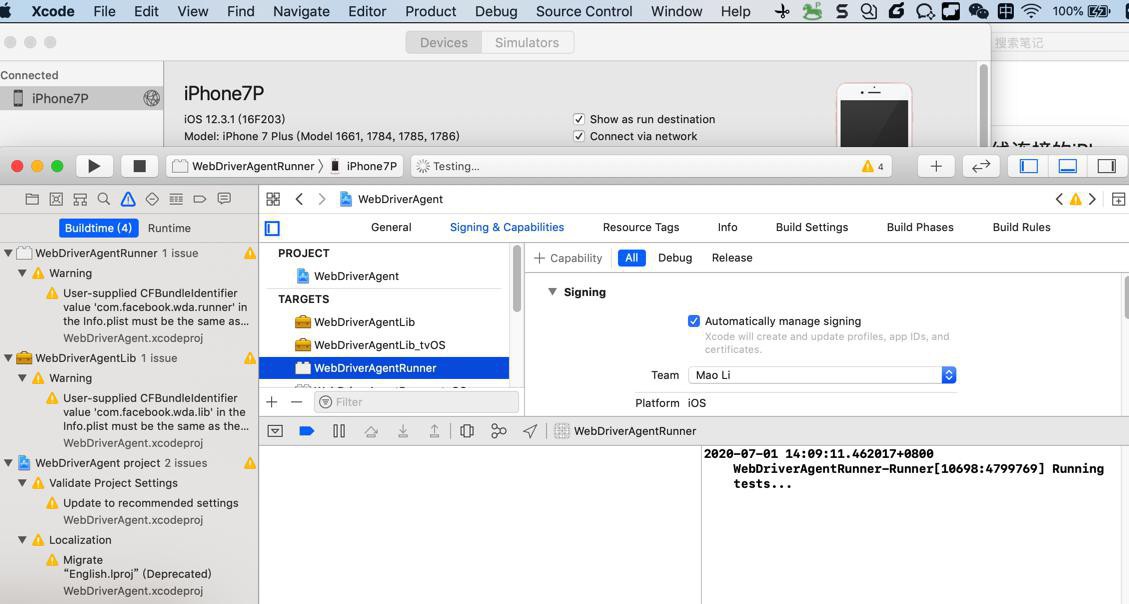Add a Capability
The image size is (1129, 604).
(x=568, y=258)
